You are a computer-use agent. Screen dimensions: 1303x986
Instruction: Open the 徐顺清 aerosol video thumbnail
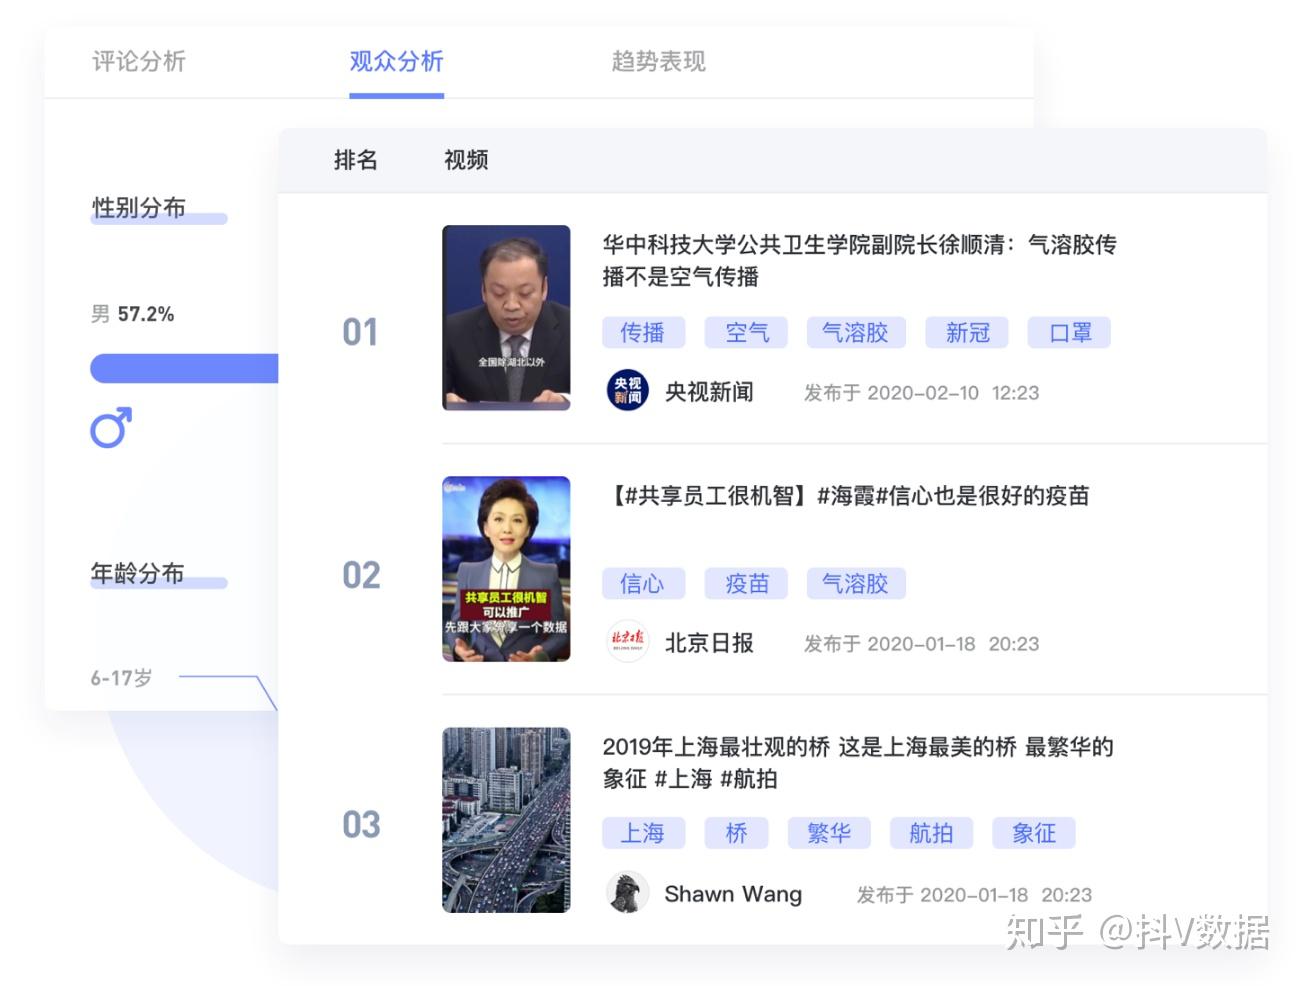click(506, 318)
